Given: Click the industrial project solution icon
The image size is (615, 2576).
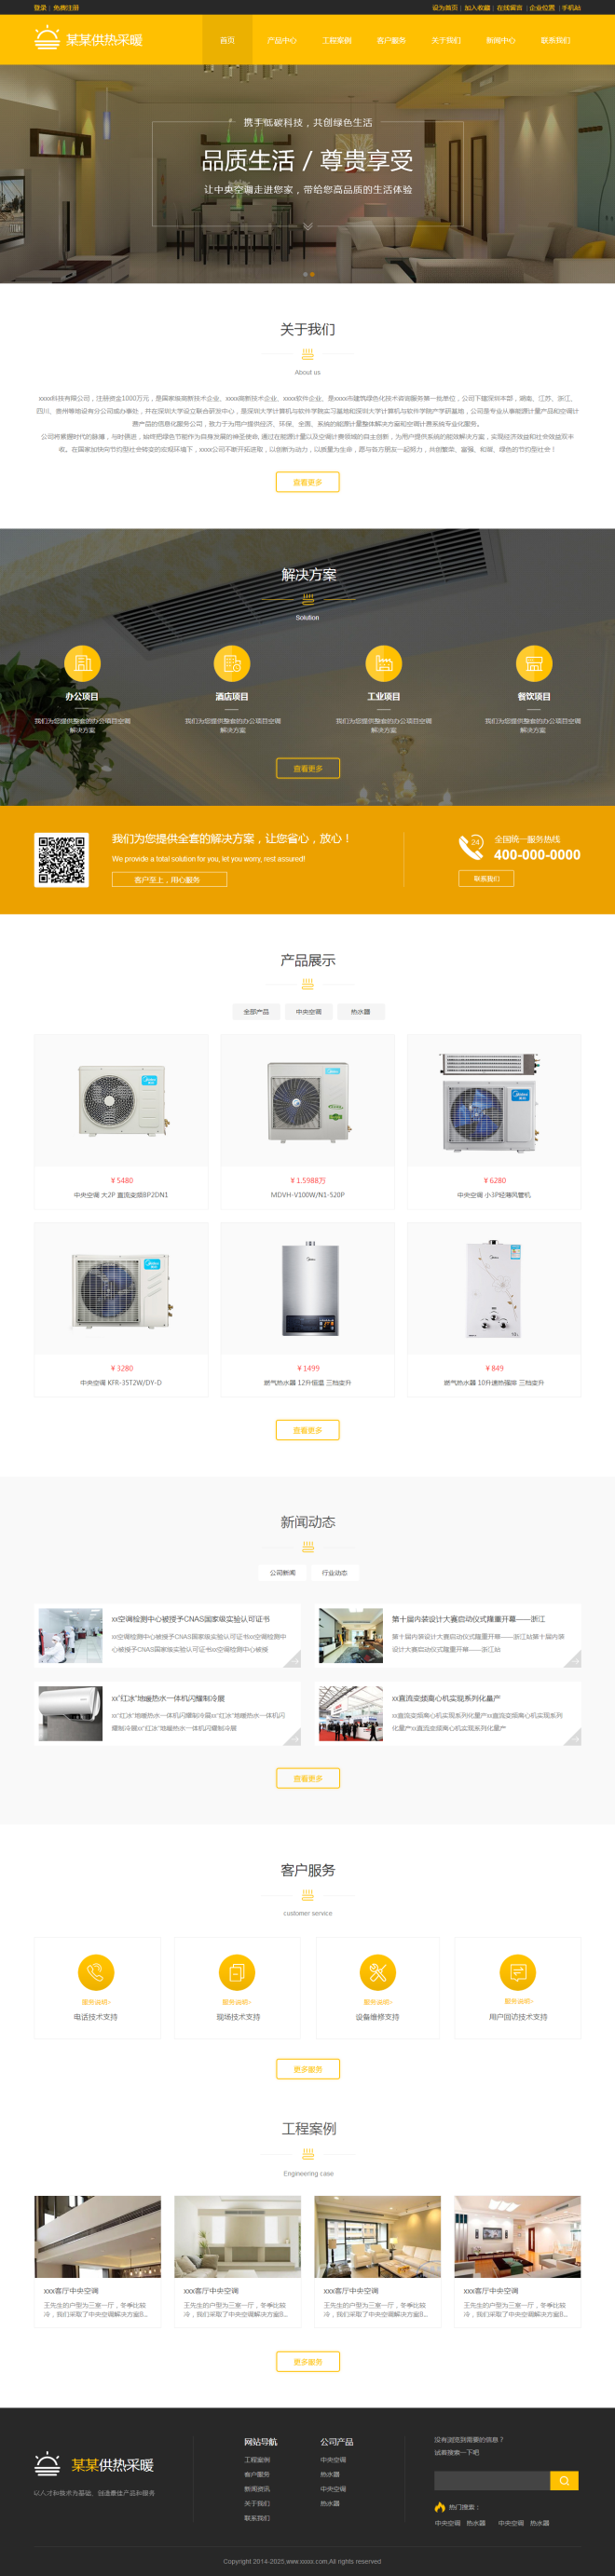Looking at the screenshot, I should 384,663.
